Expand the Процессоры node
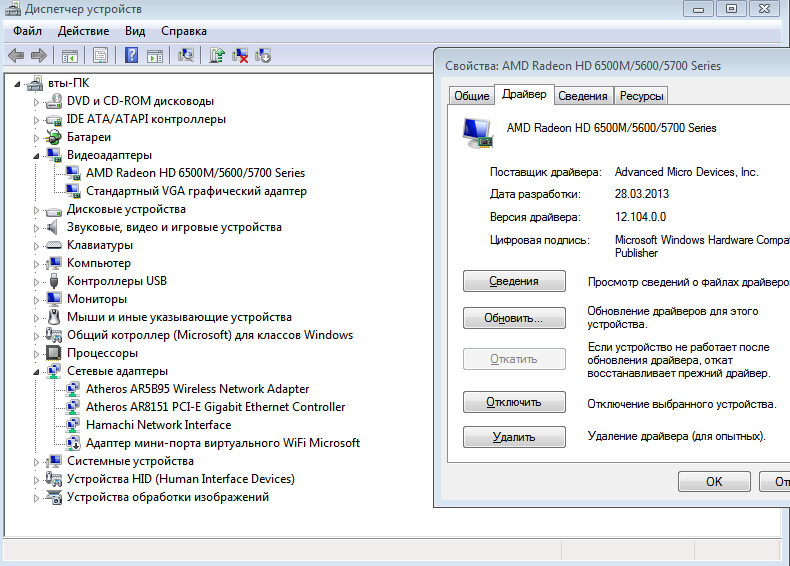Screen dimensions: 790x566 click(36, 354)
